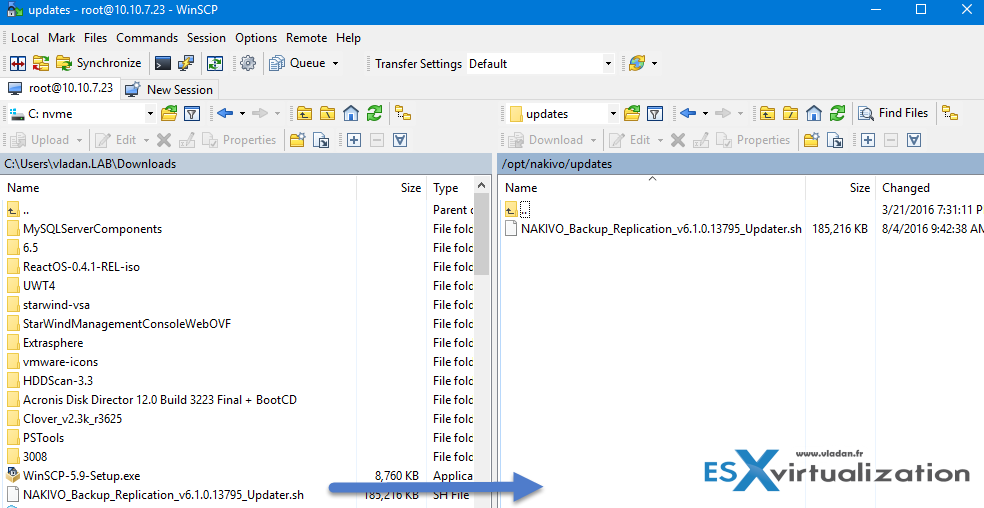
Task: Go to remote parent directory icon
Action: tap(767, 113)
